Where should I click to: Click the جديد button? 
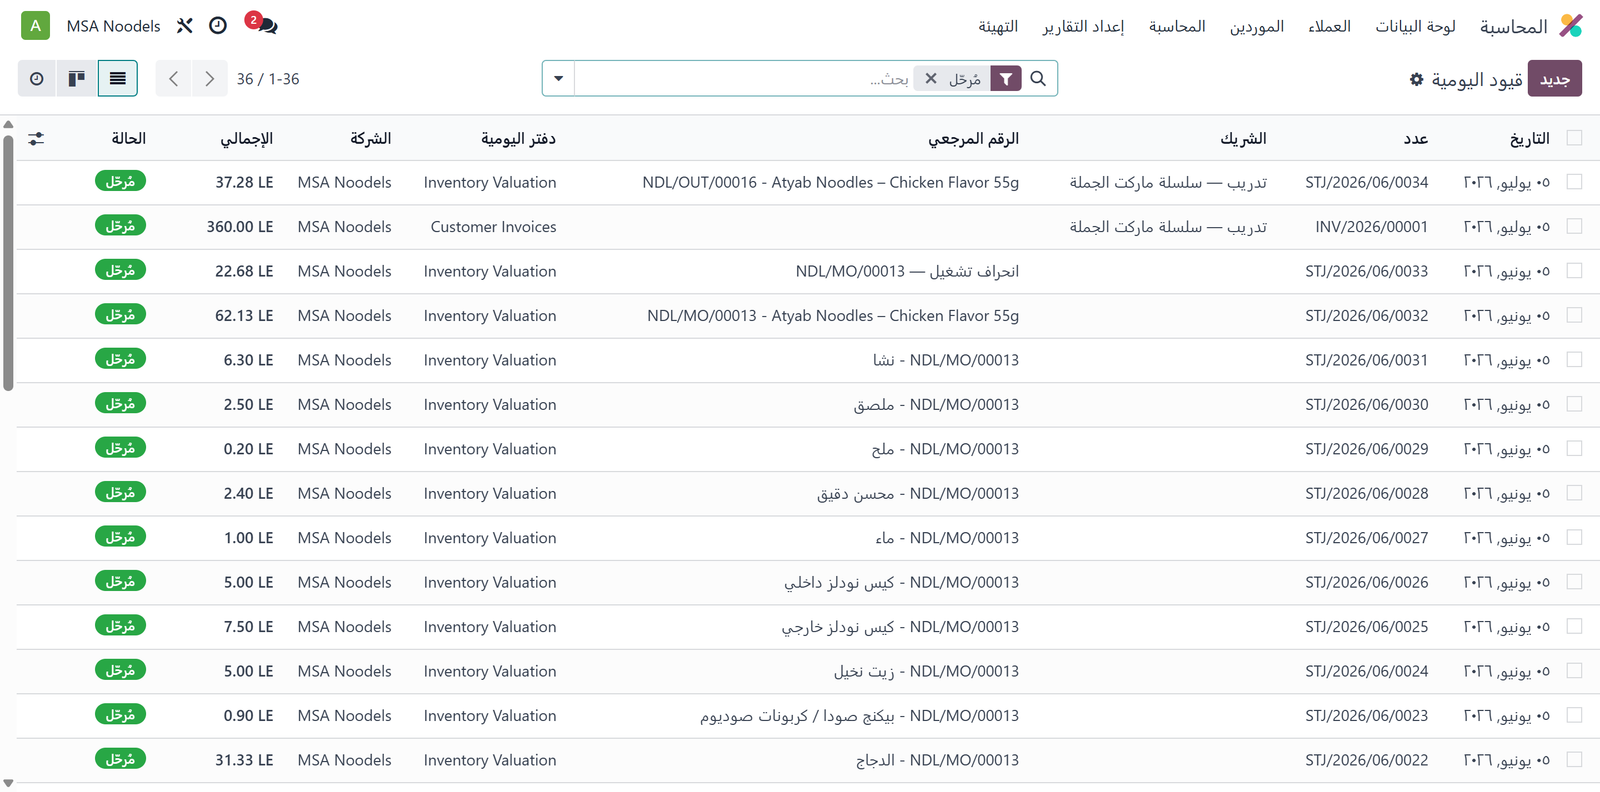click(x=1555, y=79)
